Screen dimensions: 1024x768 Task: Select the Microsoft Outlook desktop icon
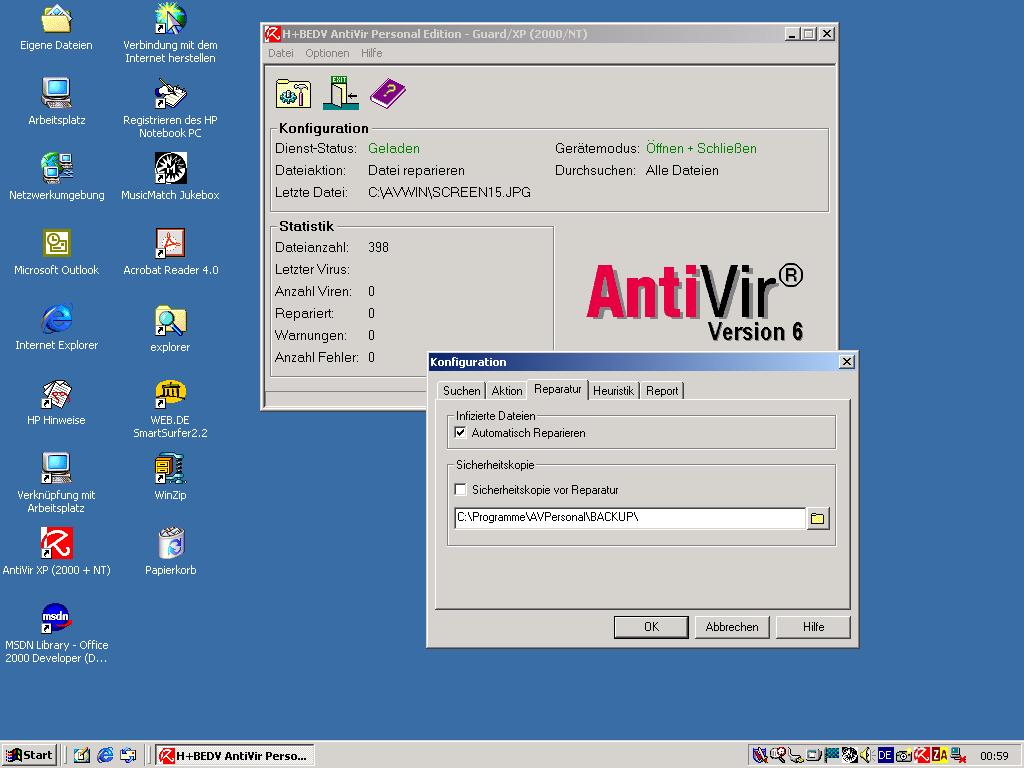[57, 252]
